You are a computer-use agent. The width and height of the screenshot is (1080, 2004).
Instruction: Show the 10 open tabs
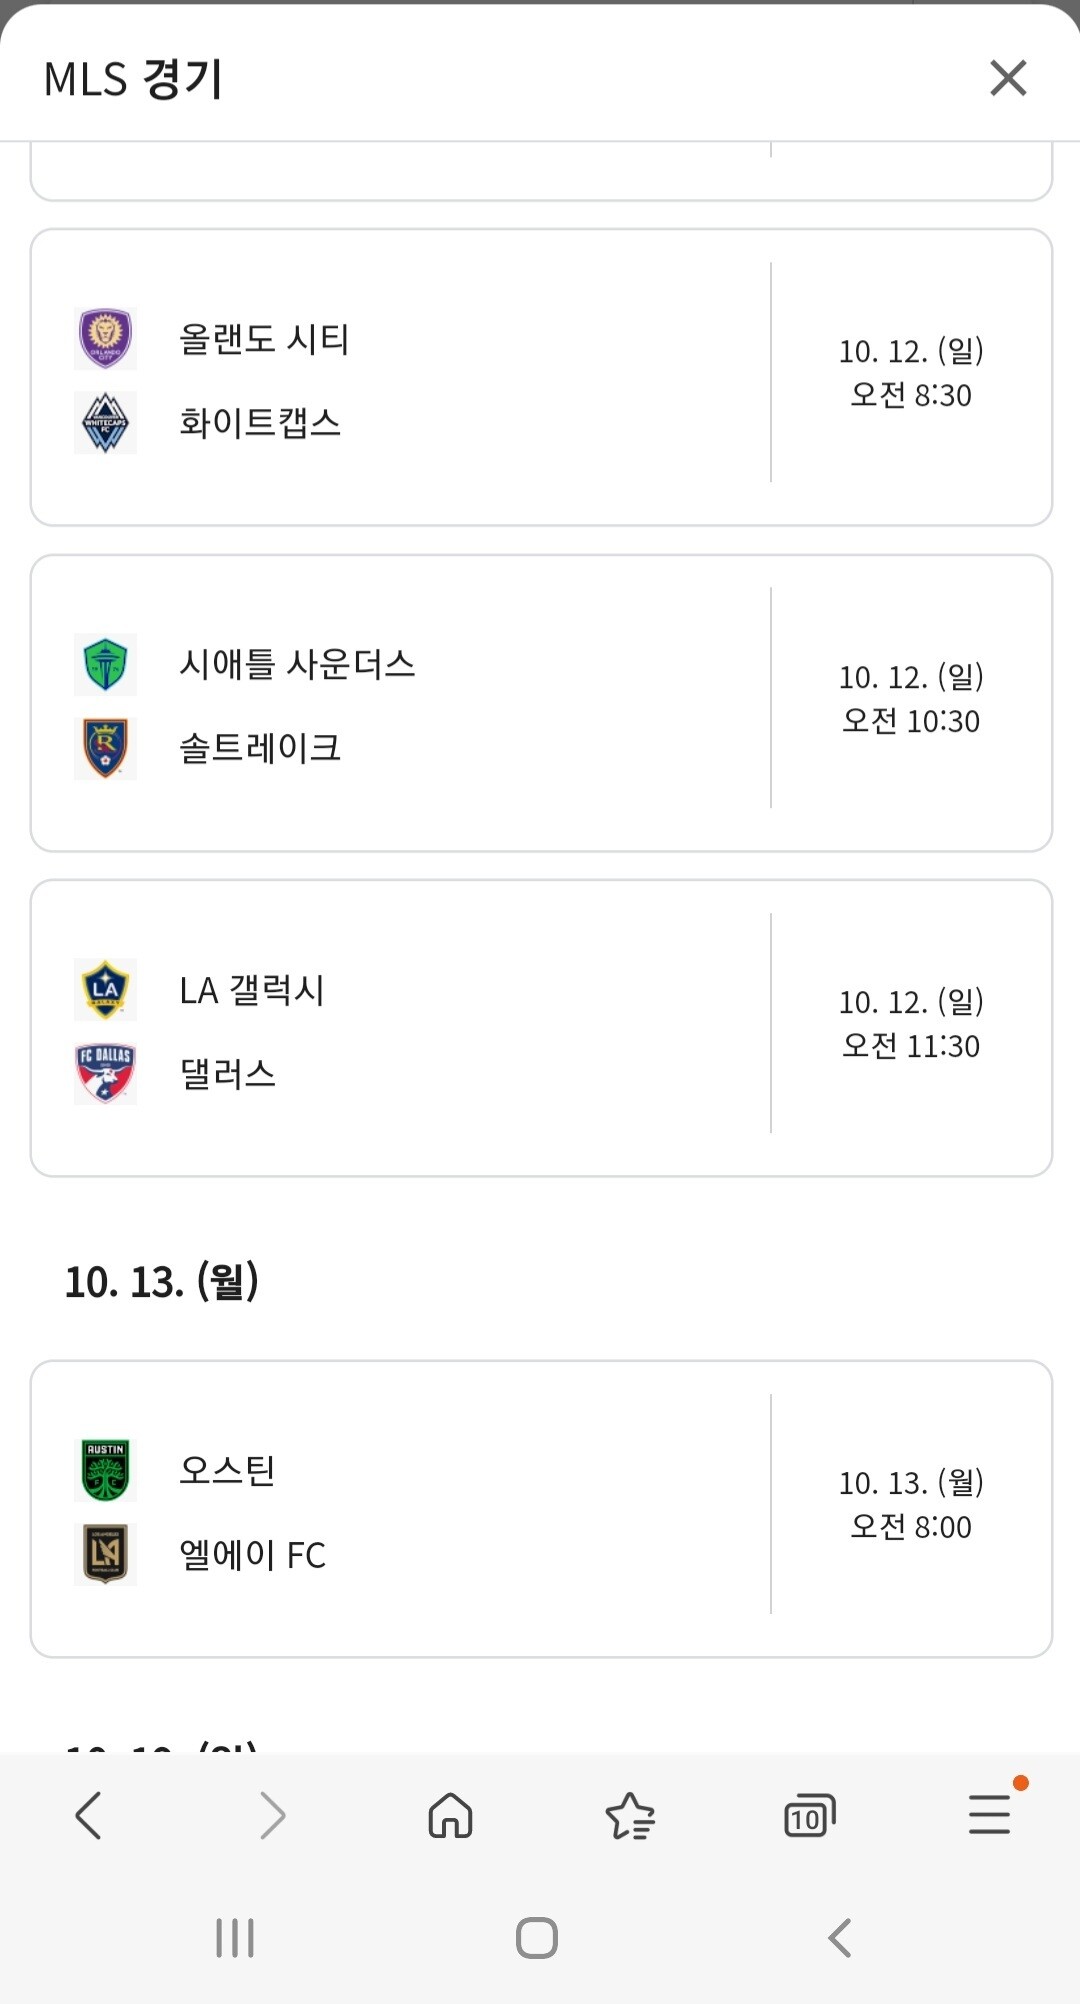809,1816
